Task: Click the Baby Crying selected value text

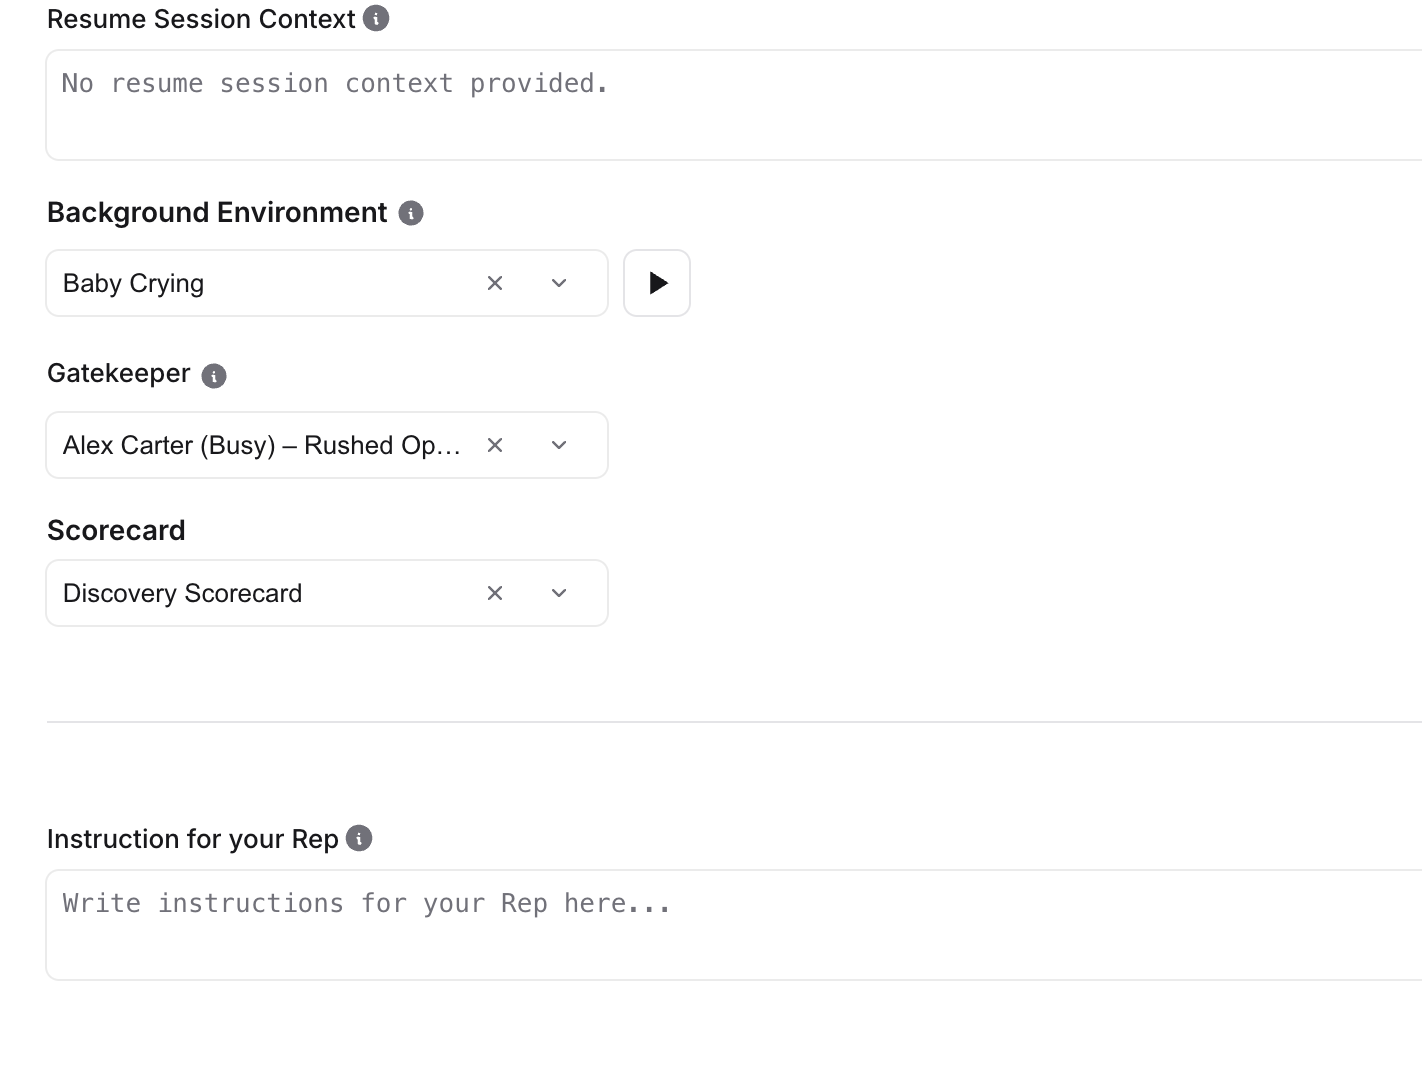Action: pyautogui.click(x=134, y=284)
